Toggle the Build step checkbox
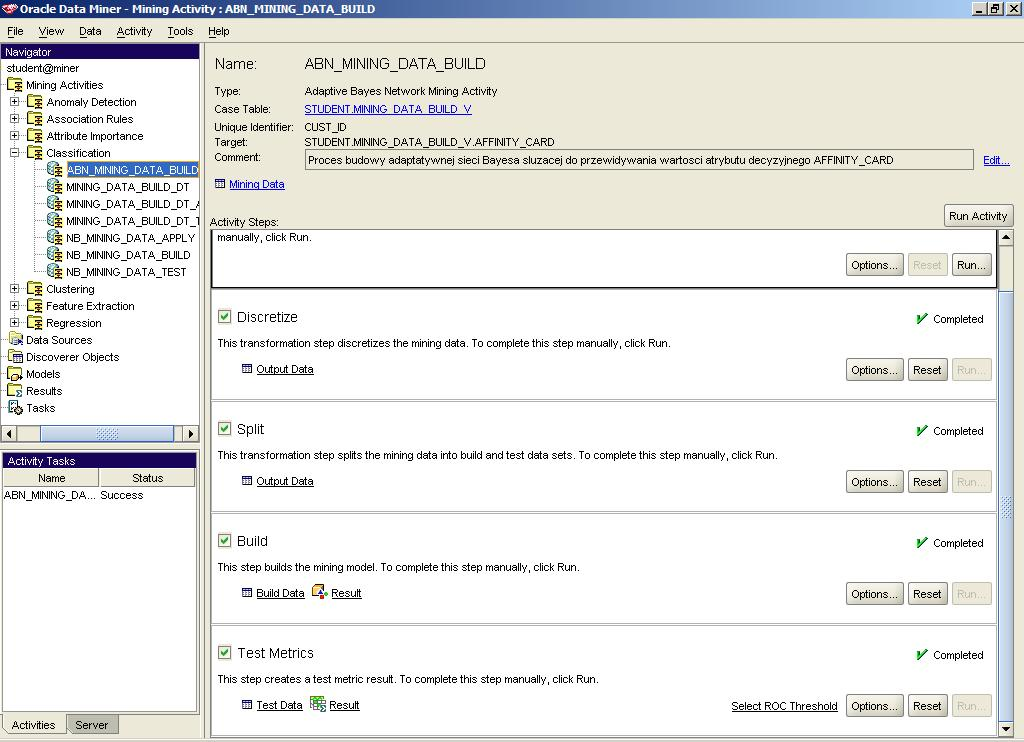 (225, 540)
